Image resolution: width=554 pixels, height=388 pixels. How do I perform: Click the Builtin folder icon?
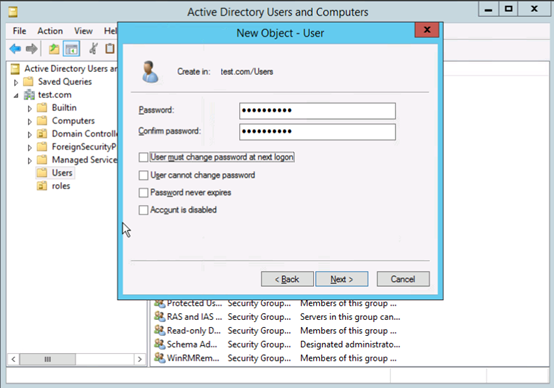coord(42,108)
